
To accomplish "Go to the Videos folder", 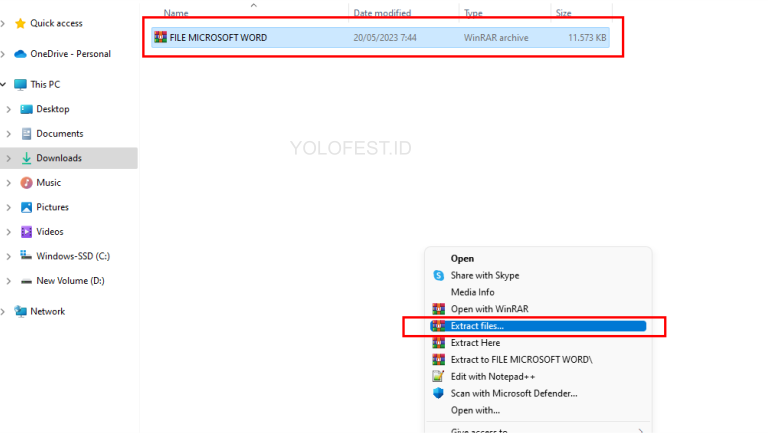I will [50, 232].
